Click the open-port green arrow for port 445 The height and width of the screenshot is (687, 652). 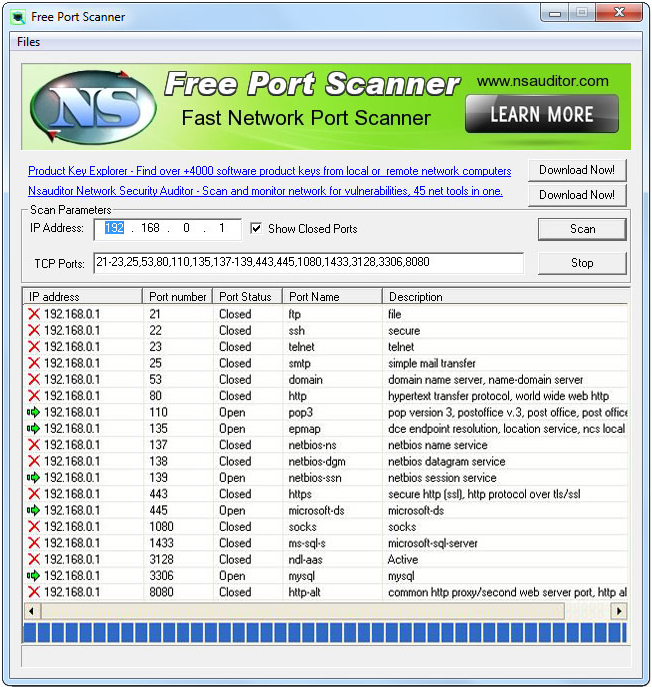[x=33, y=510]
